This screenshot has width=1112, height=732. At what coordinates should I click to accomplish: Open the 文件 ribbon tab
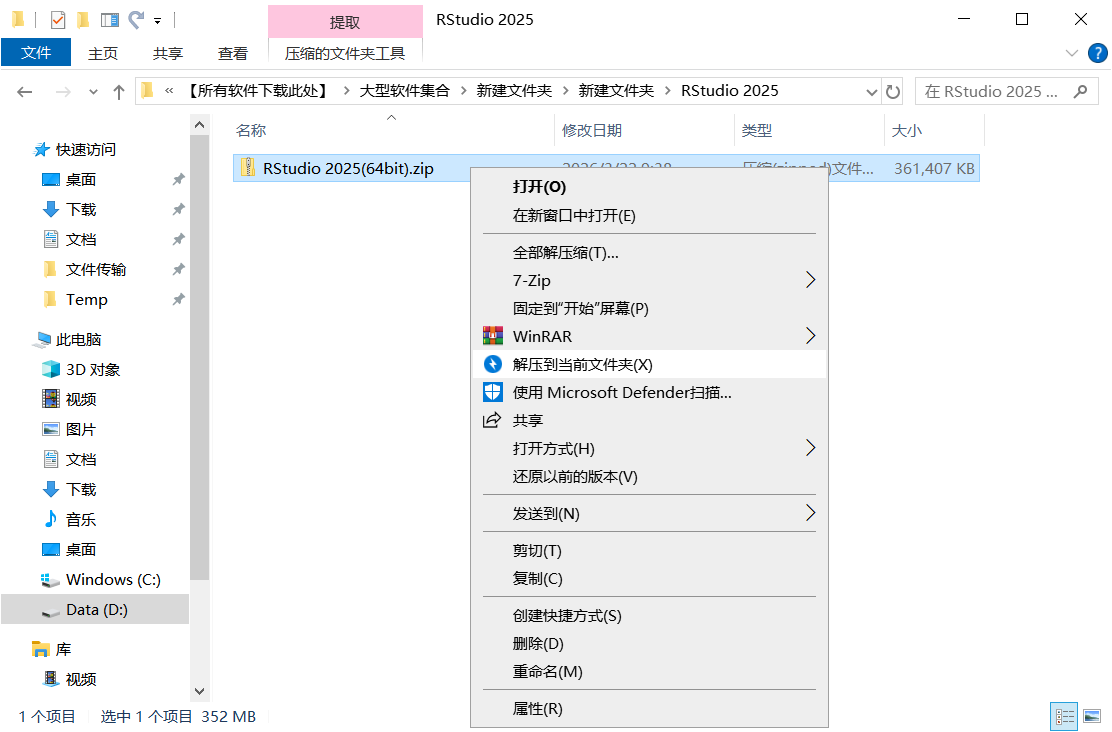[x=36, y=53]
